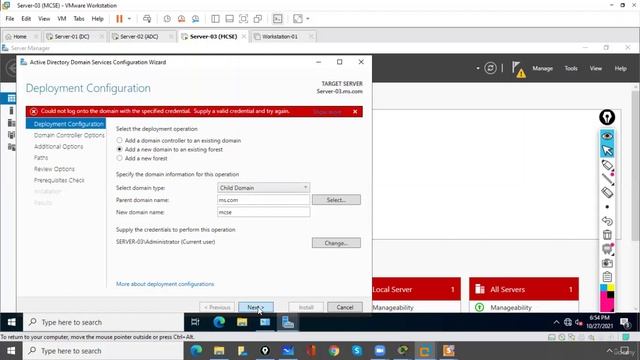Click the Server Manager refresh icon
Image resolution: width=640 pixels, height=360 pixels.
point(490,68)
